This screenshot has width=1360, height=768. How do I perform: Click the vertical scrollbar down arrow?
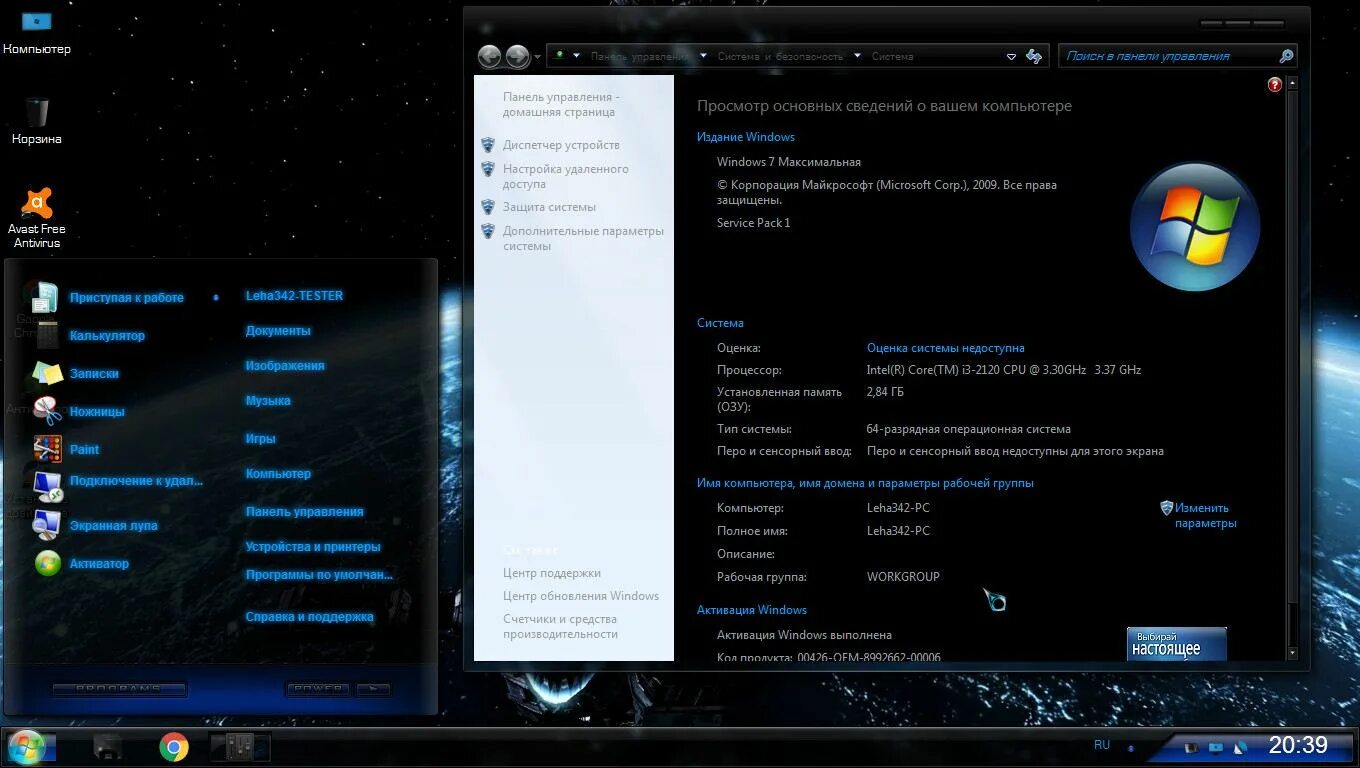[1291, 652]
